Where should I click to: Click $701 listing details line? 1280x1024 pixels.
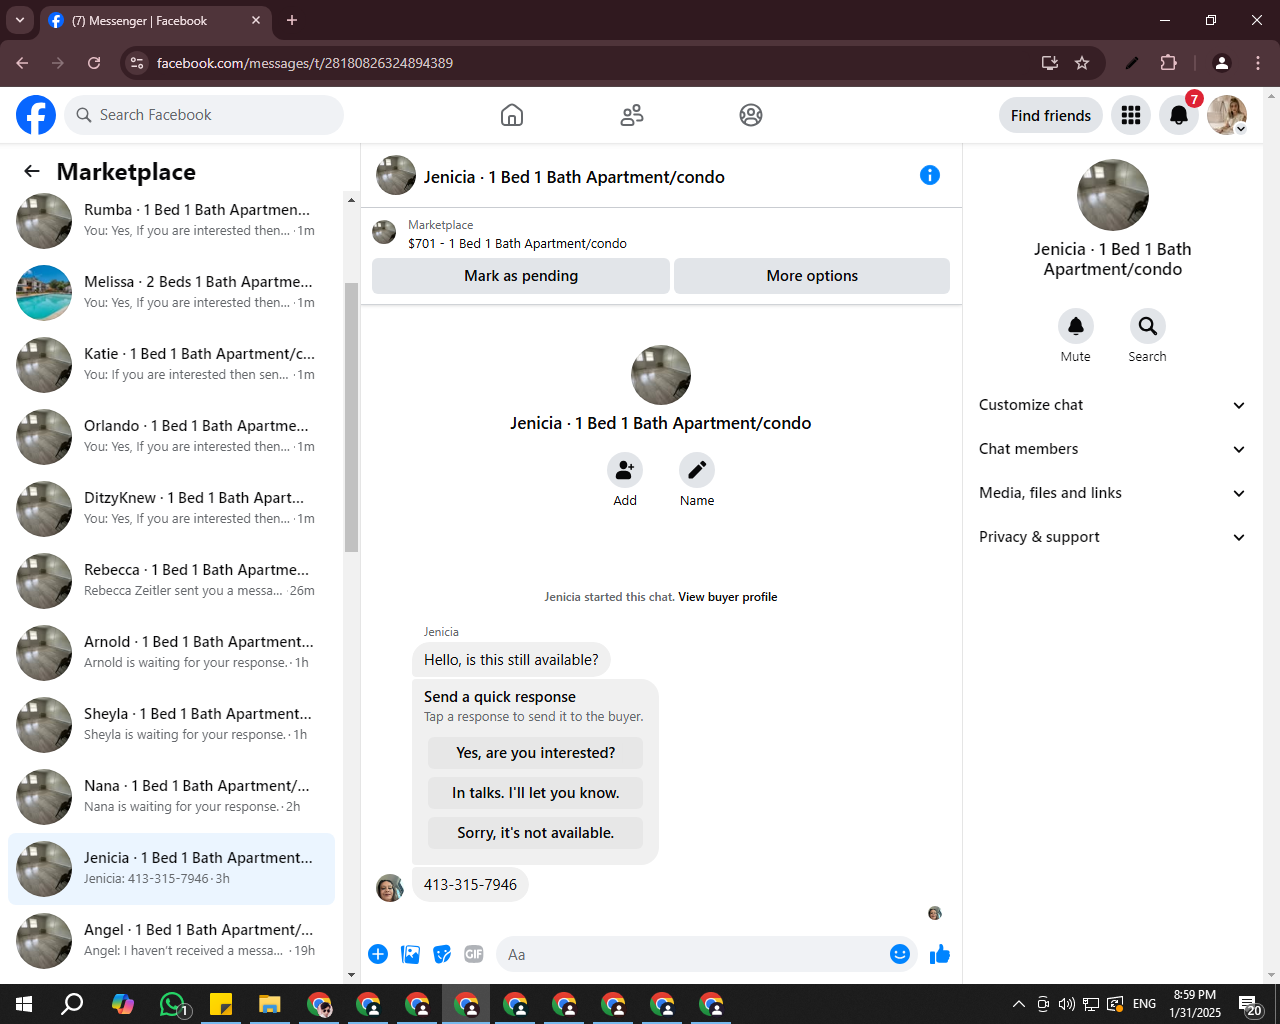coord(517,243)
